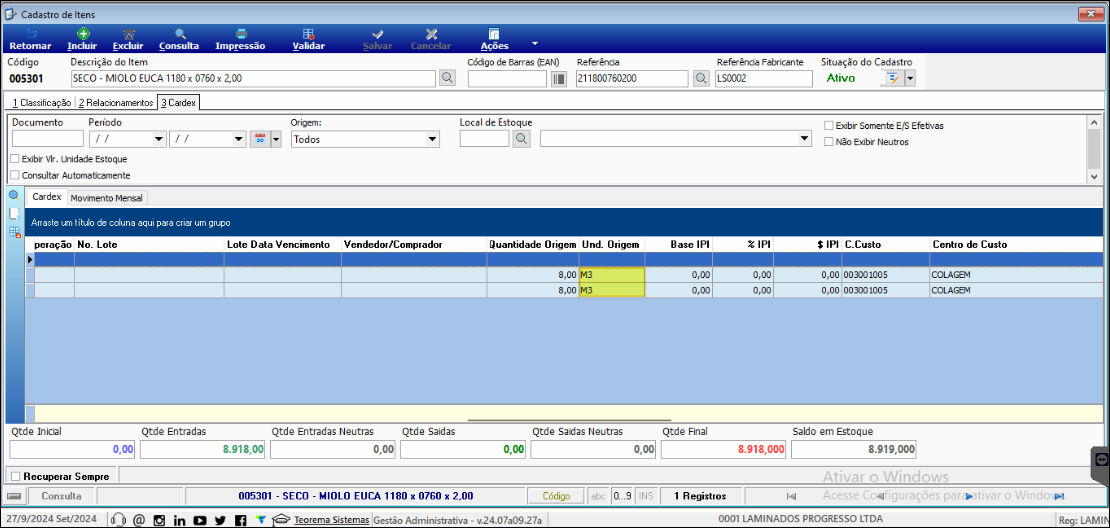Click the Local de Estoque search icon
Image resolution: width=1110 pixels, height=528 pixels.
(x=521, y=139)
